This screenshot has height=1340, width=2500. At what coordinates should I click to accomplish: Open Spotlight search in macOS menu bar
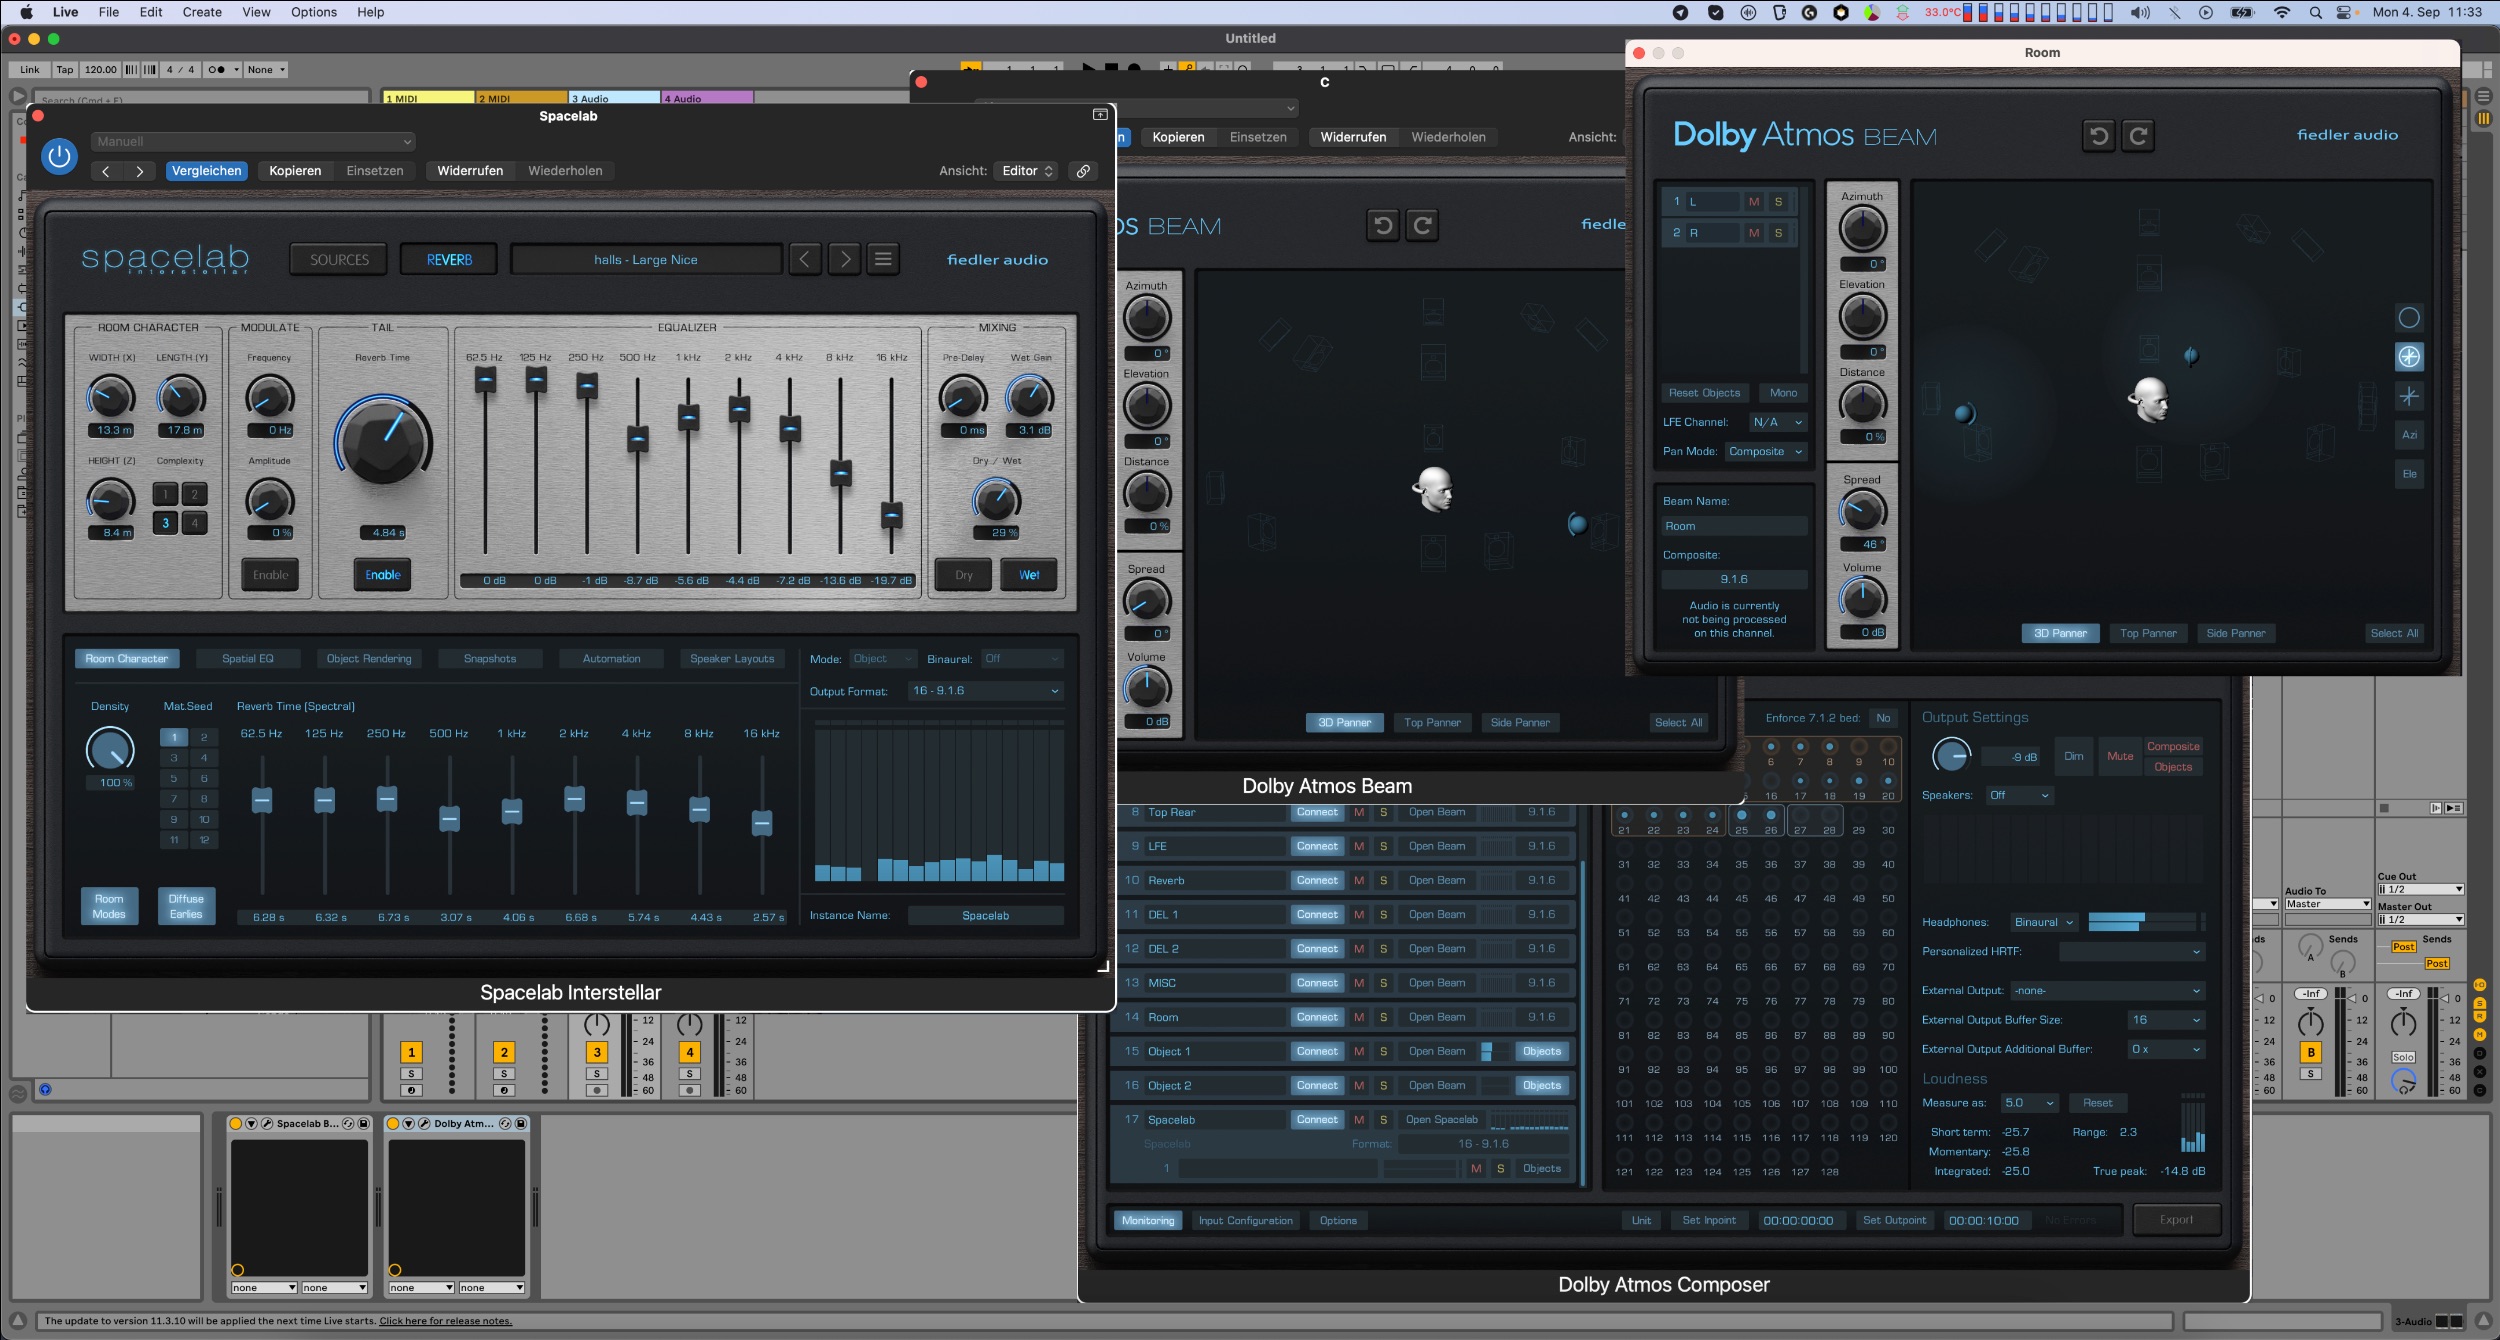click(x=2315, y=12)
